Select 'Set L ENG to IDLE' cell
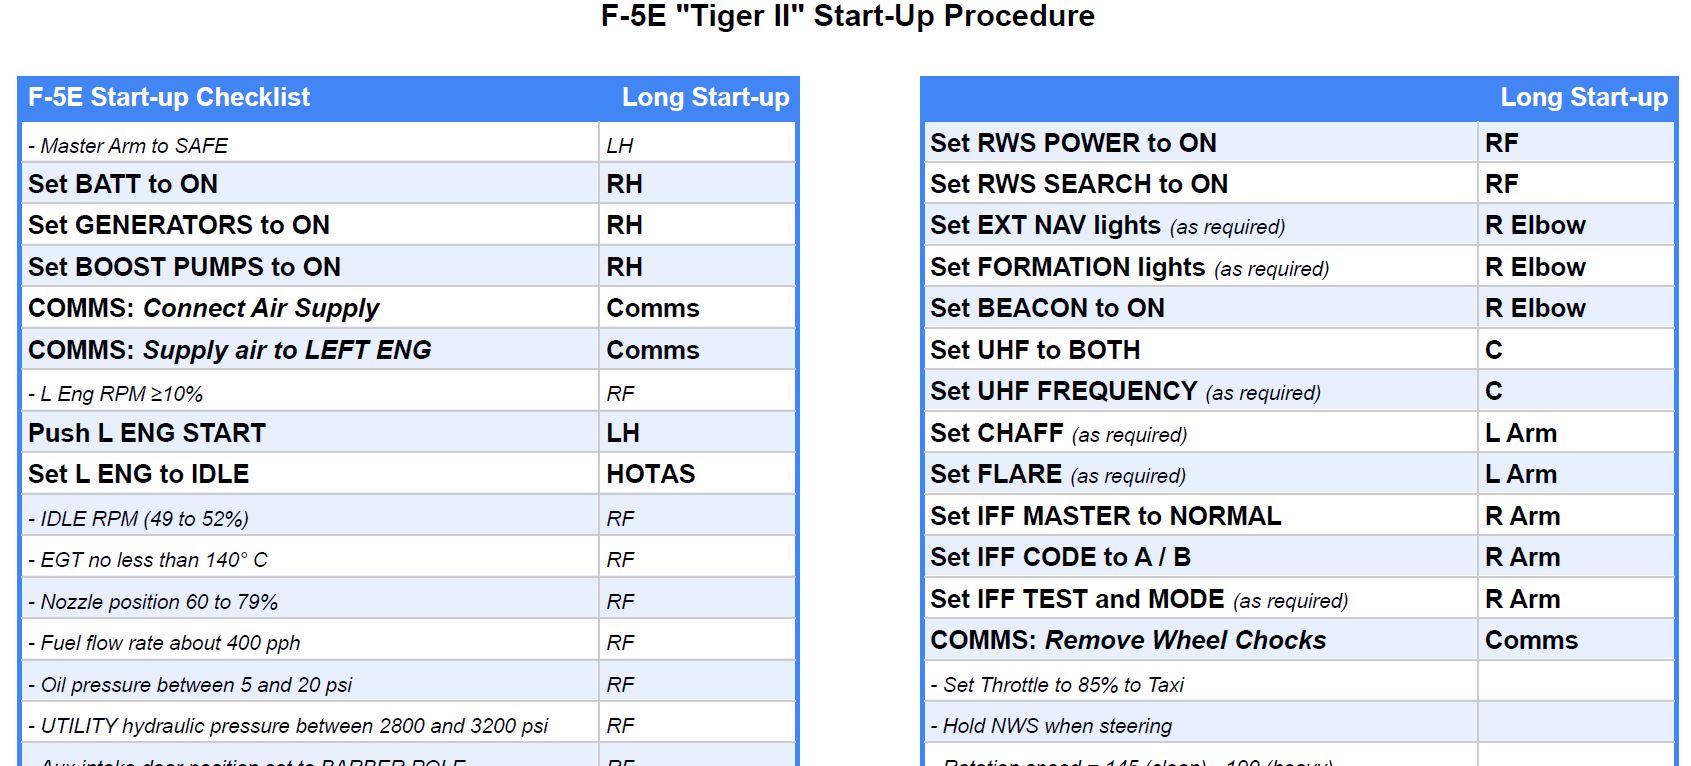The height and width of the screenshot is (766, 1691). pos(139,474)
